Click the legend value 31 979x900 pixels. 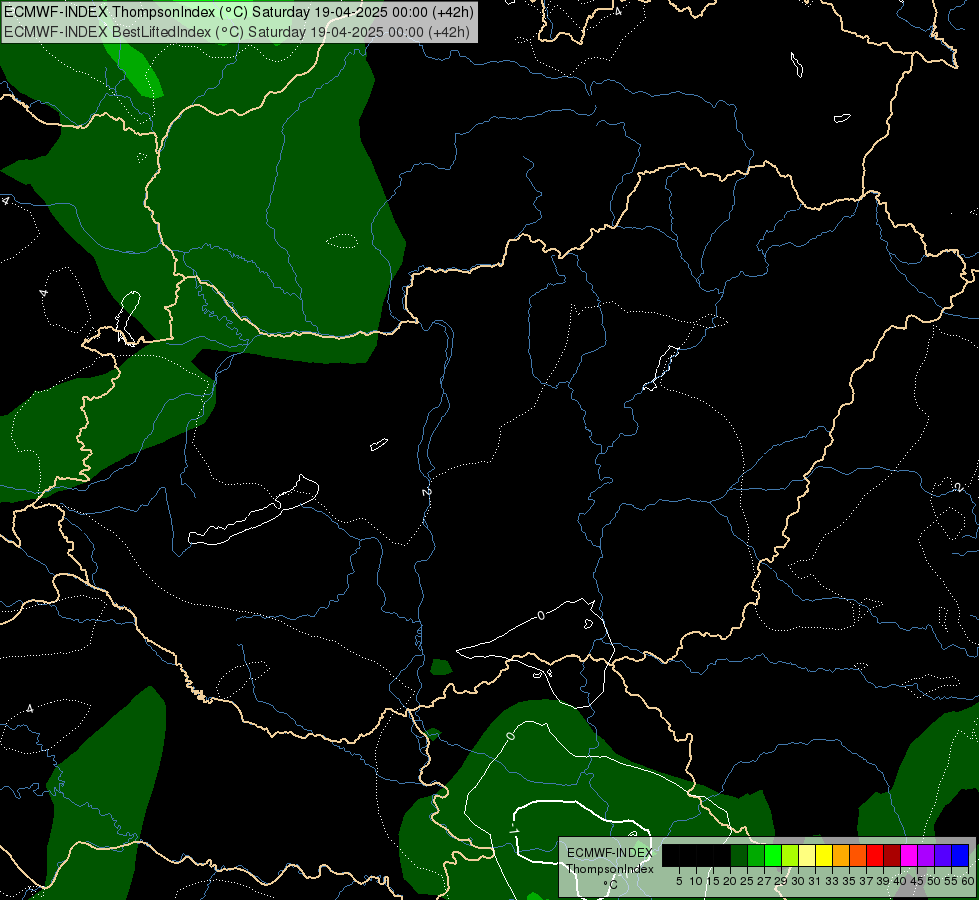point(815,881)
